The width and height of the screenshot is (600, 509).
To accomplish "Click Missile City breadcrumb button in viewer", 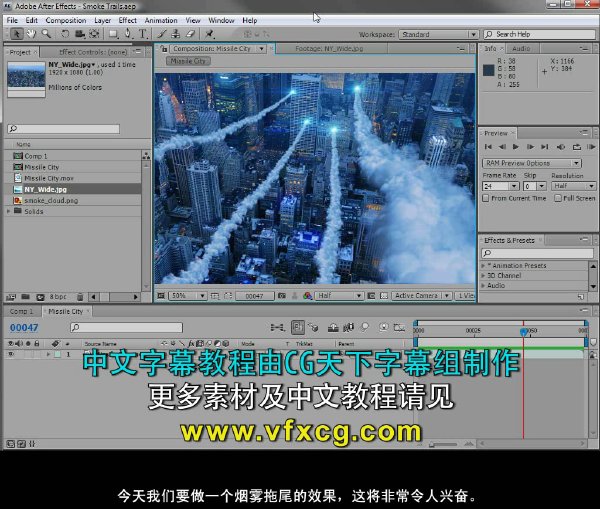I will [x=188, y=61].
